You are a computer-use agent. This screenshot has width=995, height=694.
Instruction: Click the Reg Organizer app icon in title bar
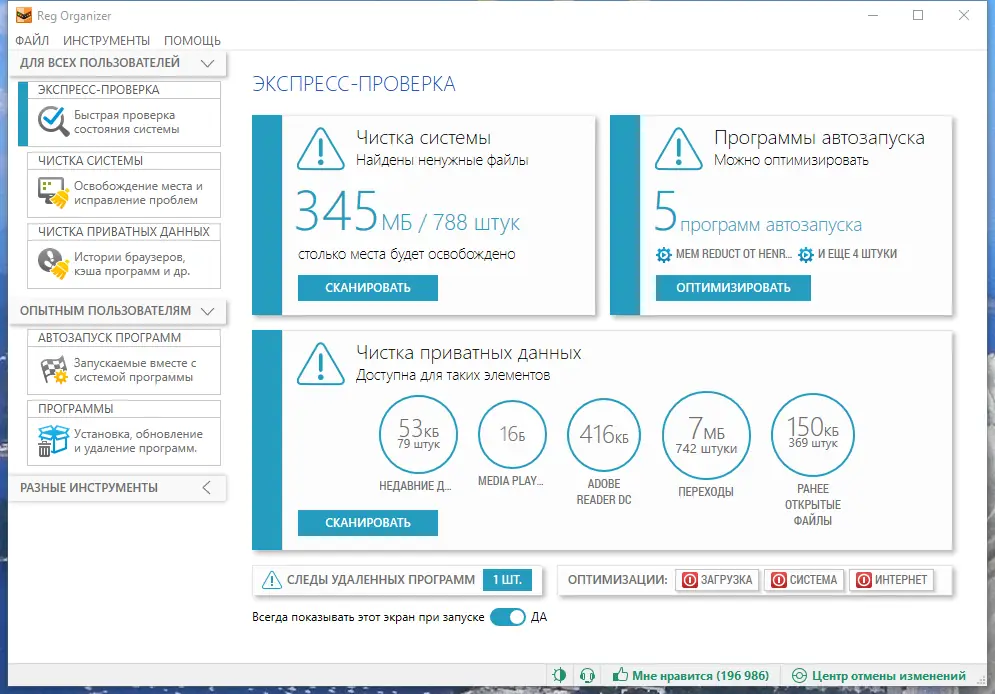coord(24,15)
